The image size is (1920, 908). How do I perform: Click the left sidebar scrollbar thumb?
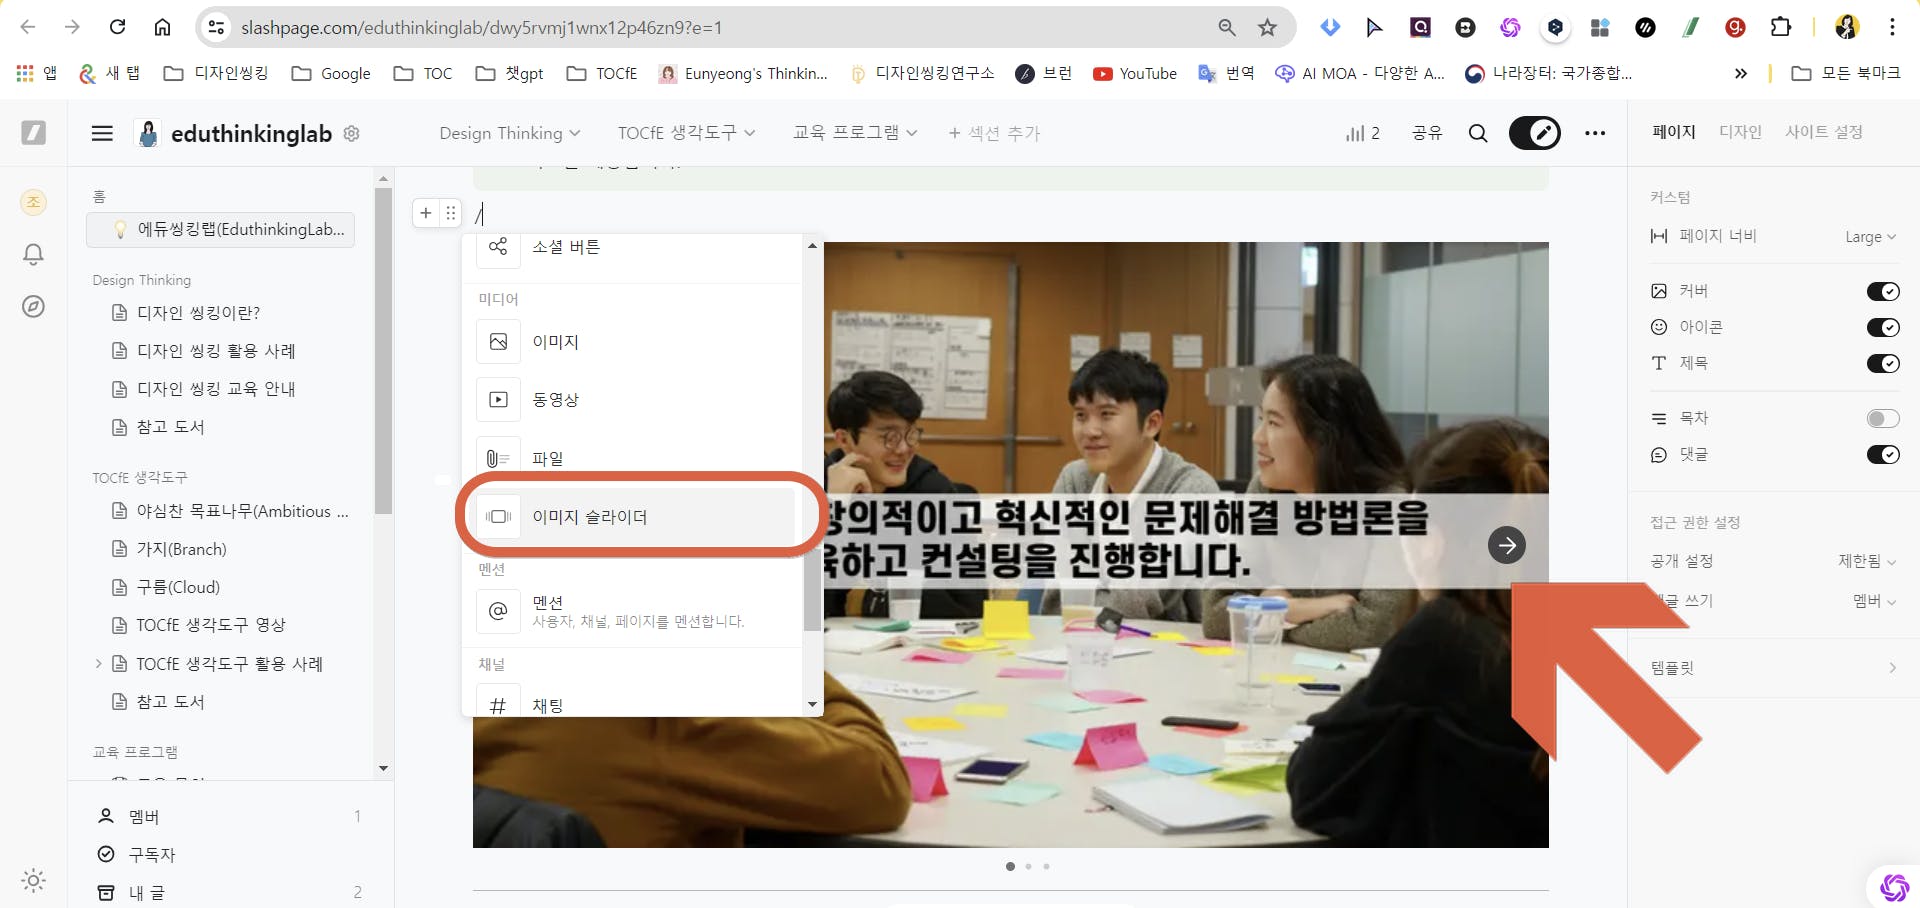coord(383,350)
